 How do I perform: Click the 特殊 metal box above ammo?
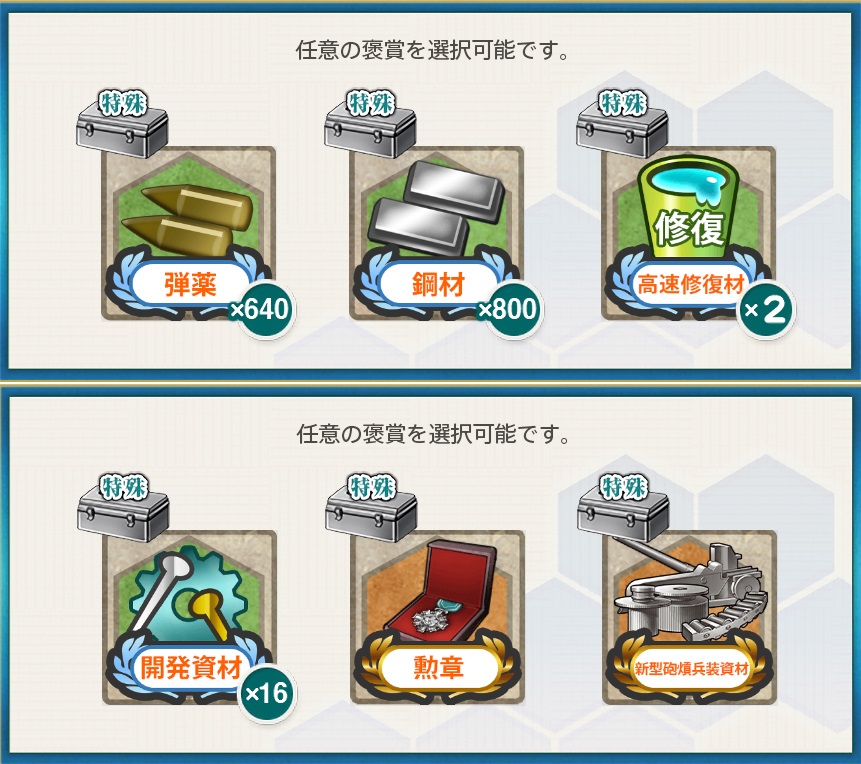122,125
